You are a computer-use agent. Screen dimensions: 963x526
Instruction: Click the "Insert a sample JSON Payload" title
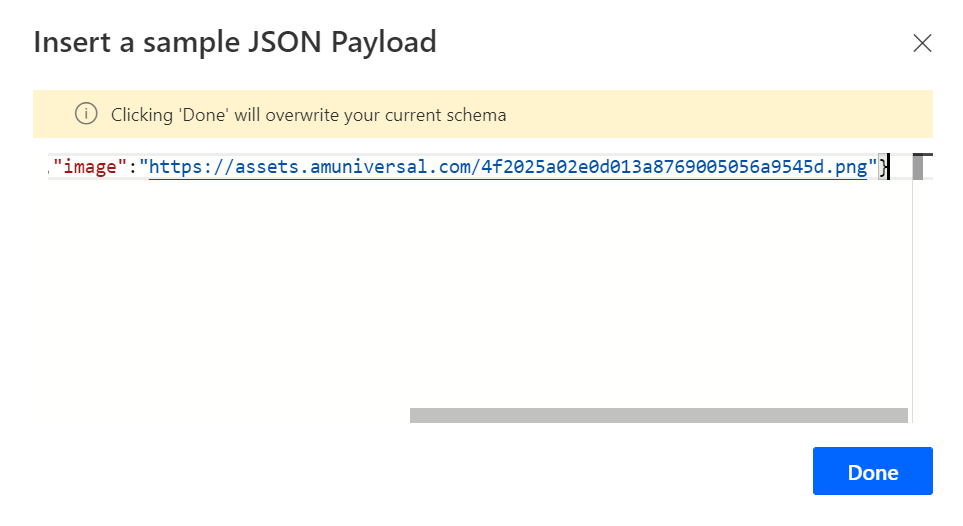pyautogui.click(x=235, y=42)
